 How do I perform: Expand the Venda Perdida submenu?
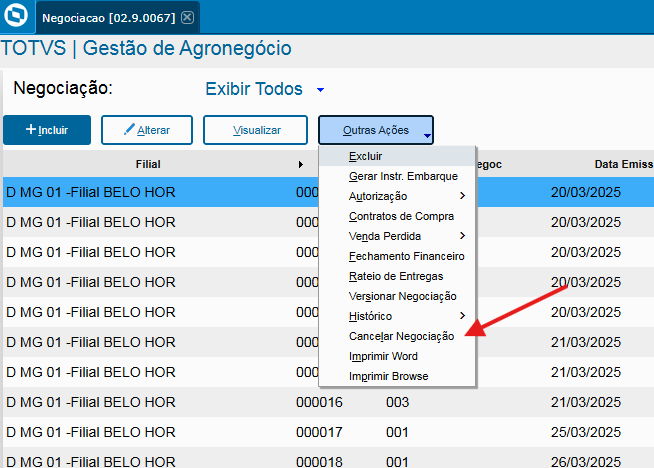tap(397, 237)
